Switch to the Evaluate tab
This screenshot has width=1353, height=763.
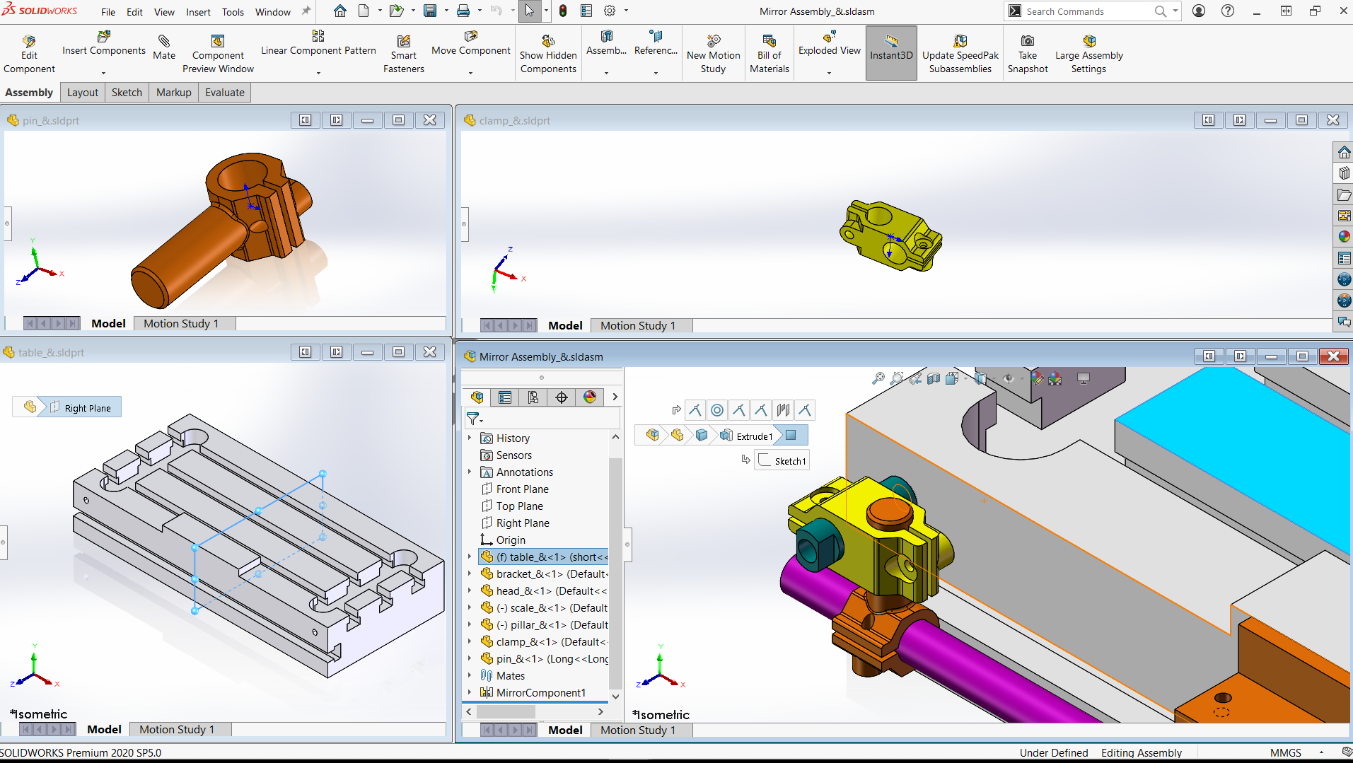(x=224, y=92)
